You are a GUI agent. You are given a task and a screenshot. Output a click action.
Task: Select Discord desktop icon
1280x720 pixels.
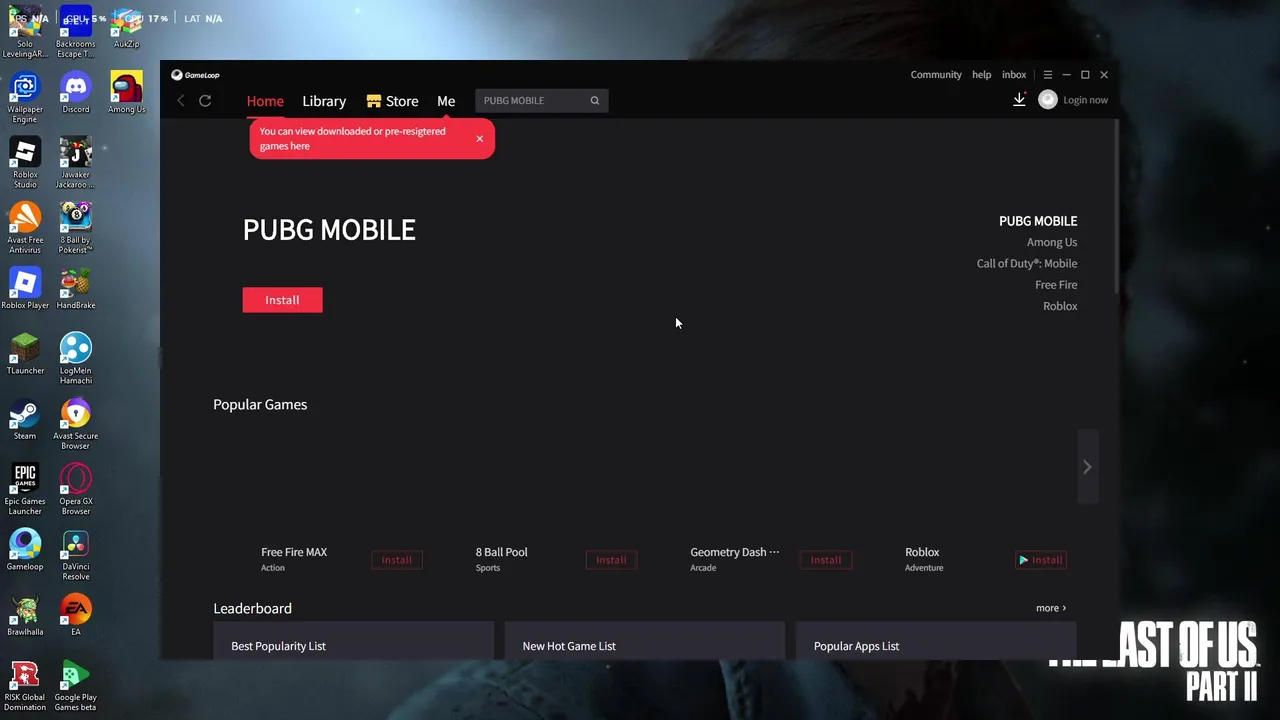coord(75,93)
